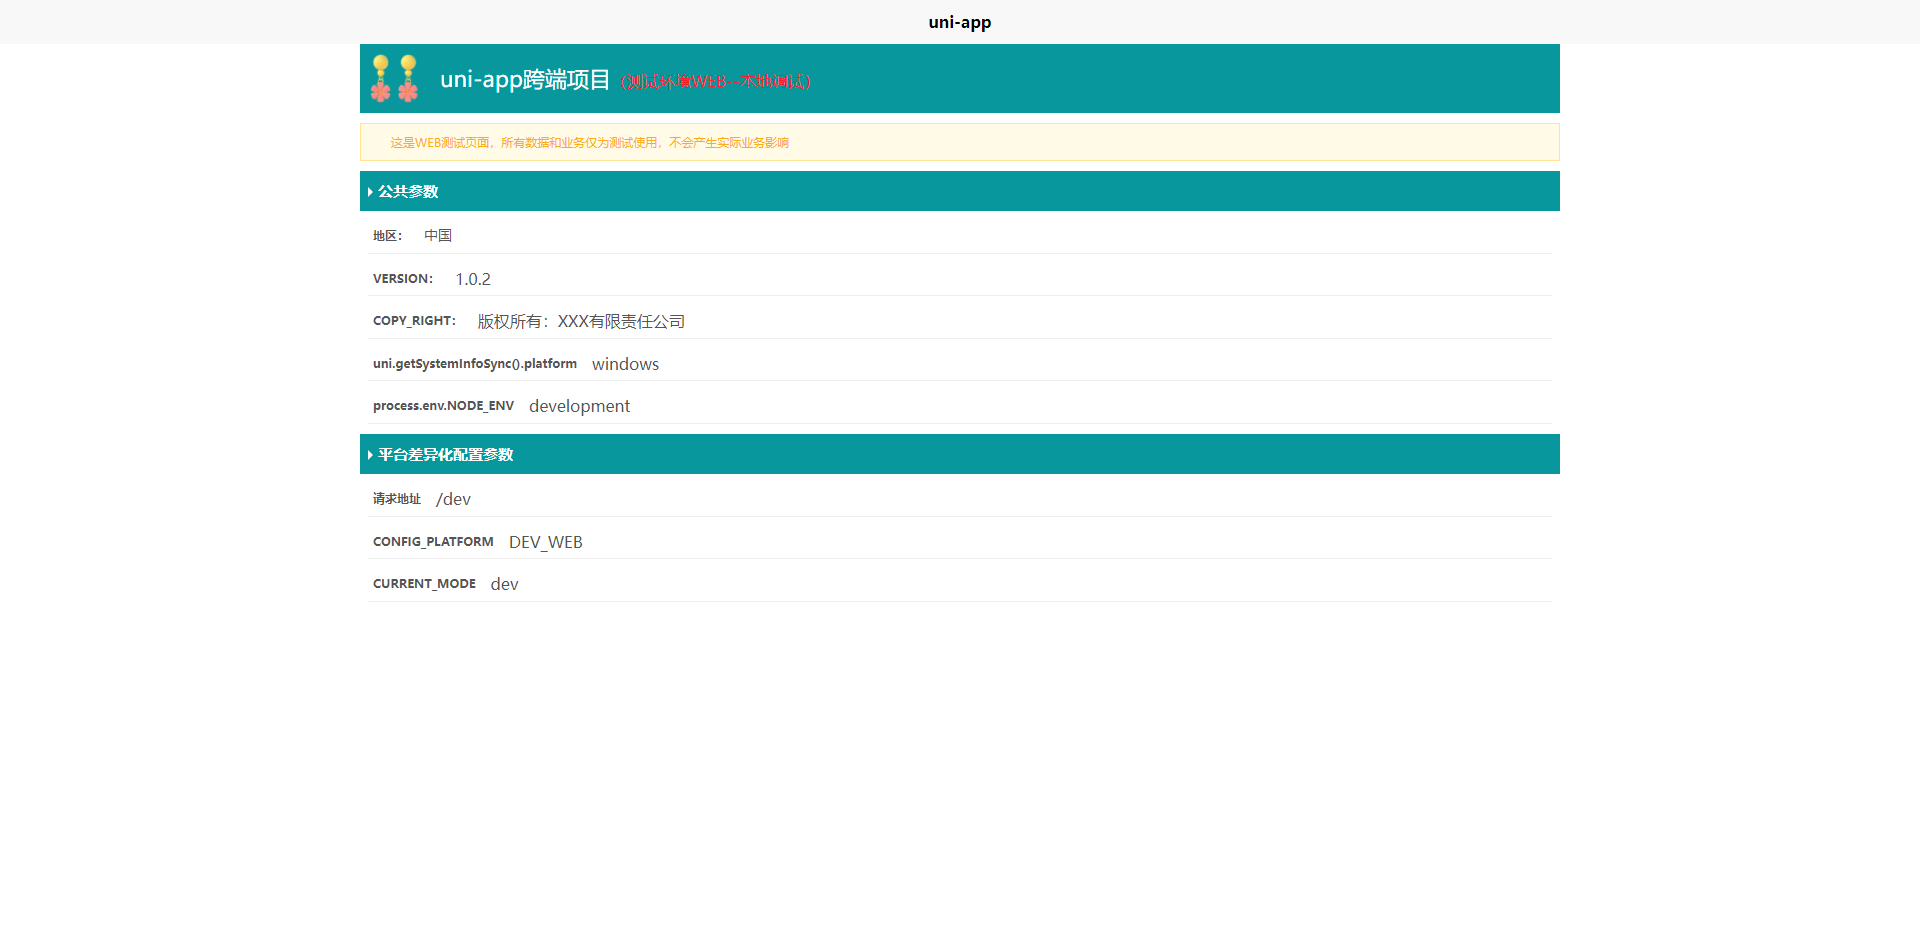Click the uni-app title in top bar
Image resolution: width=1920 pixels, height=937 pixels.
(959, 22)
